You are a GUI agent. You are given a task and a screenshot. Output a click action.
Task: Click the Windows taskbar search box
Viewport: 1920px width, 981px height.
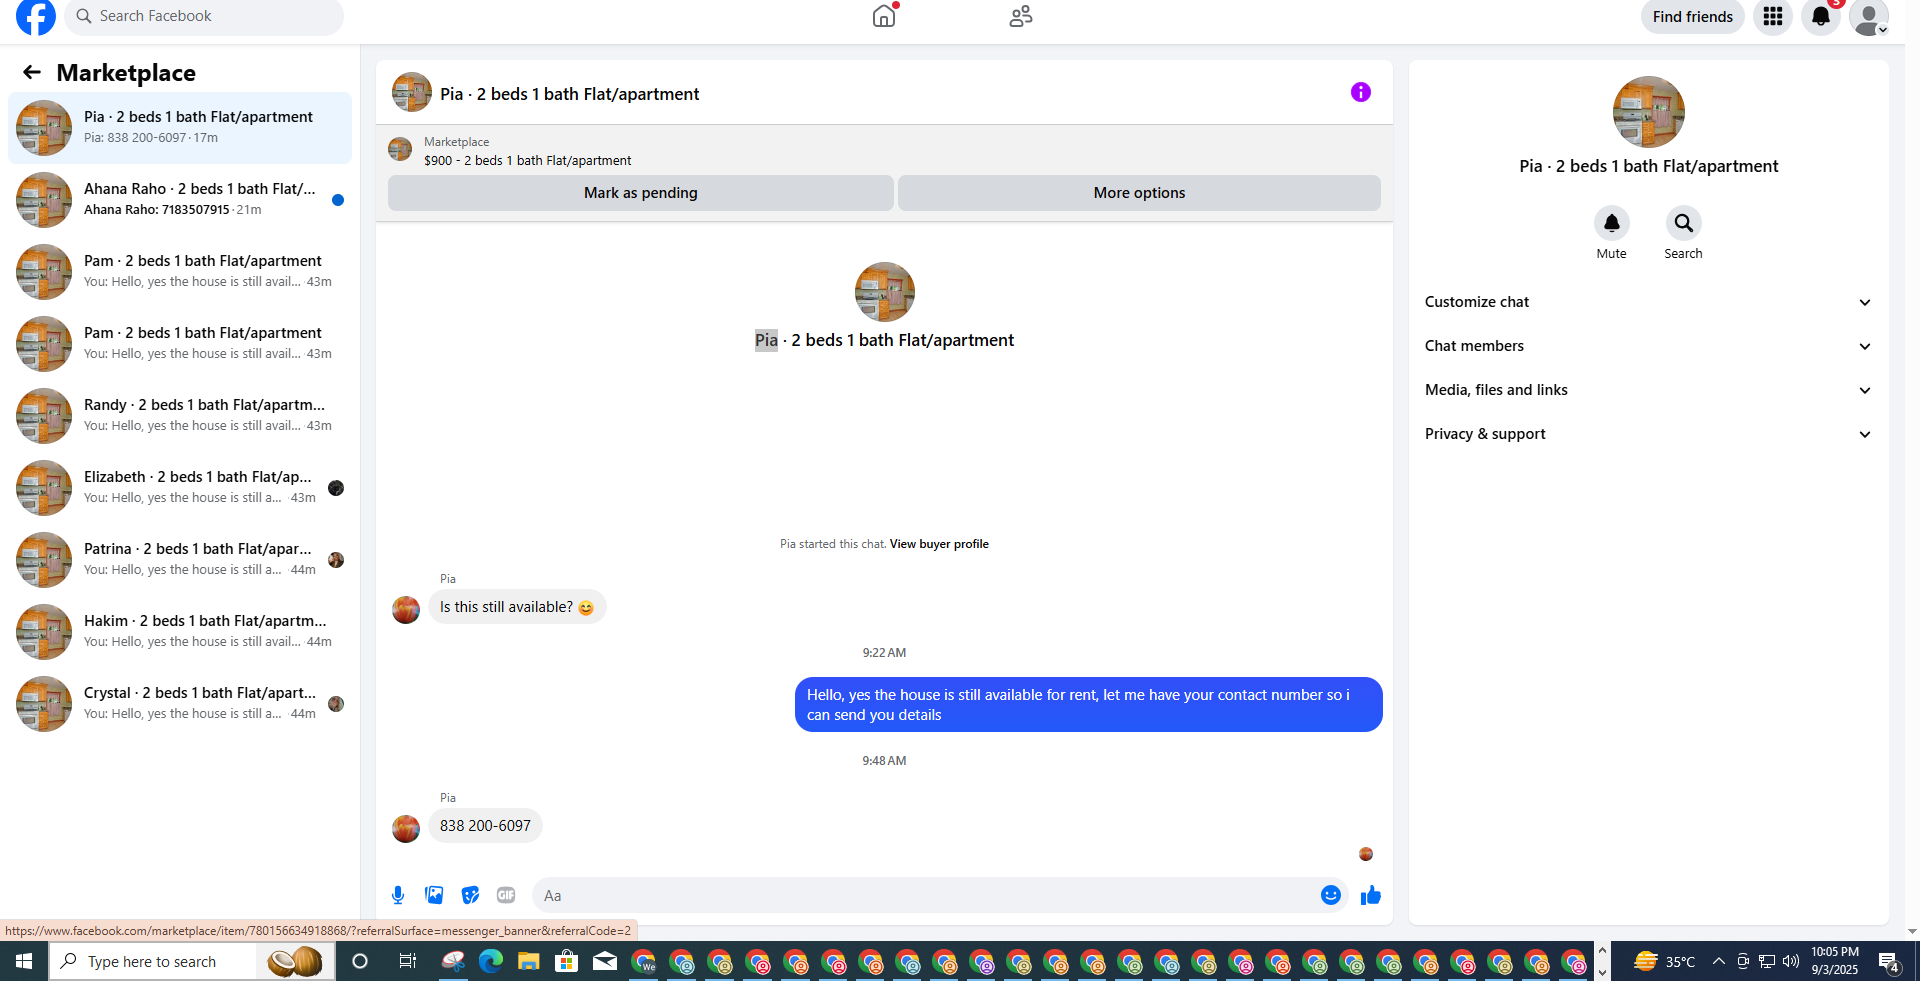click(192, 962)
